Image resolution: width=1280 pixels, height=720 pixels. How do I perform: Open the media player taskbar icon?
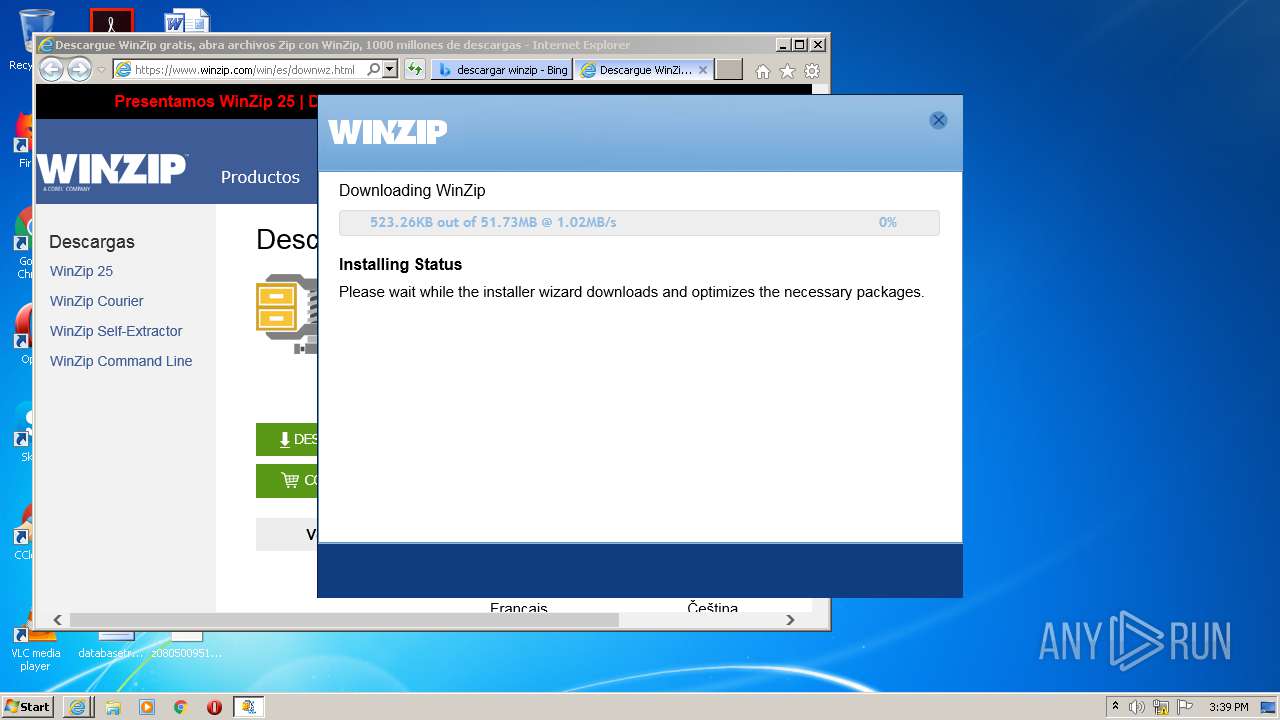(x=147, y=707)
